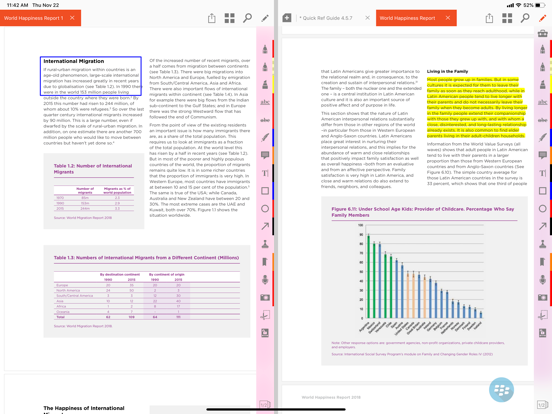Viewport: 552px width, 414px height.
Task: Select strikethrough text tool in right toolbar
Action: (x=542, y=120)
